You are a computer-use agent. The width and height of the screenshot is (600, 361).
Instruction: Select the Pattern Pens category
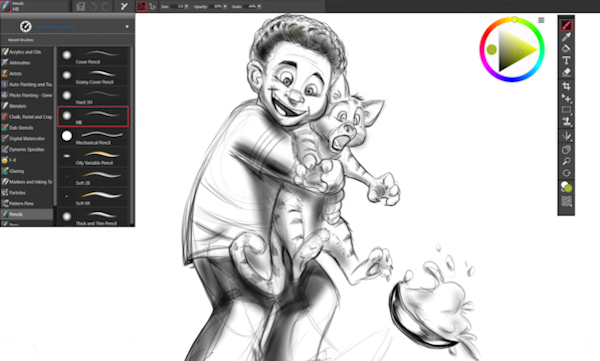(x=27, y=203)
